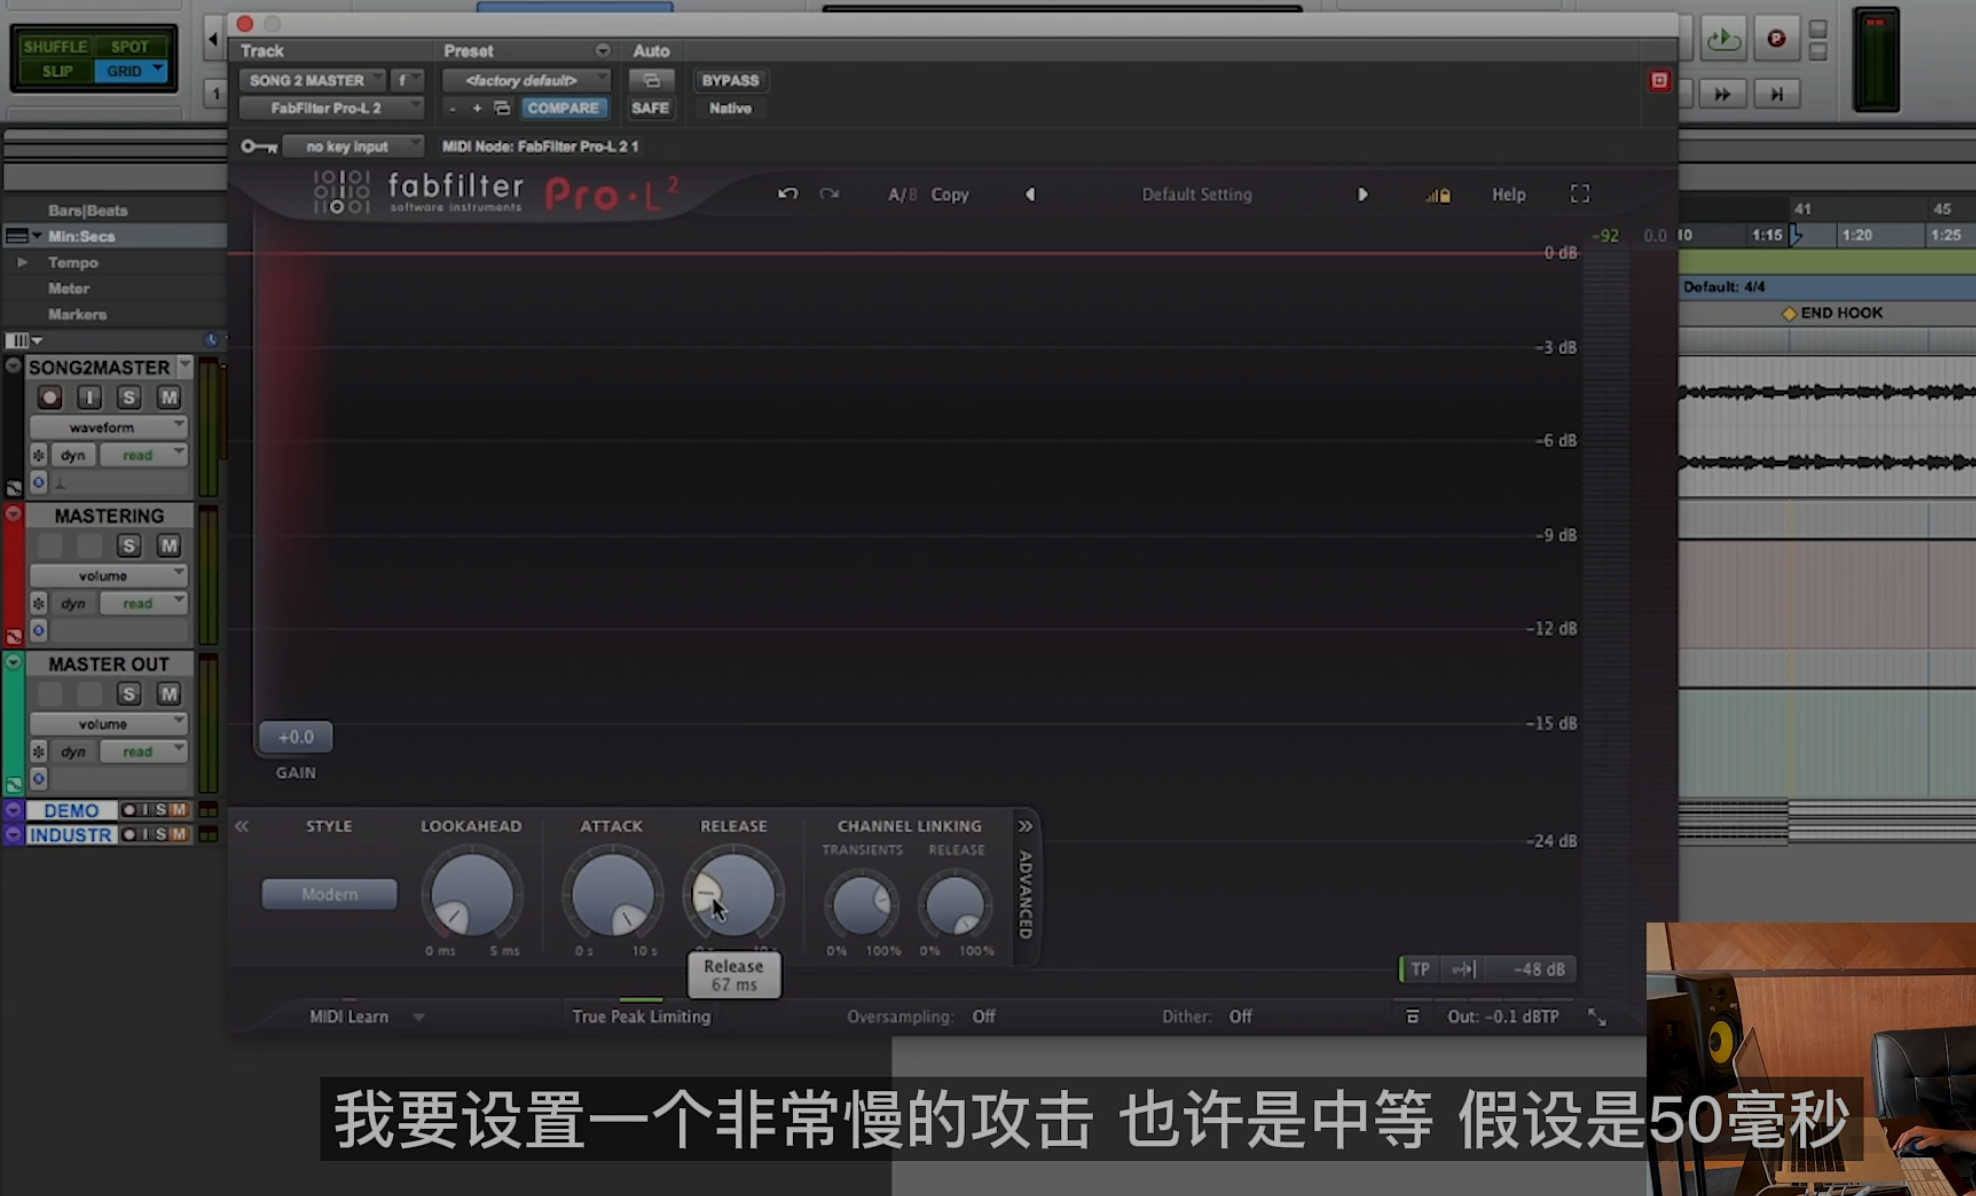Go to previous preset with left arrow

click(x=1030, y=194)
